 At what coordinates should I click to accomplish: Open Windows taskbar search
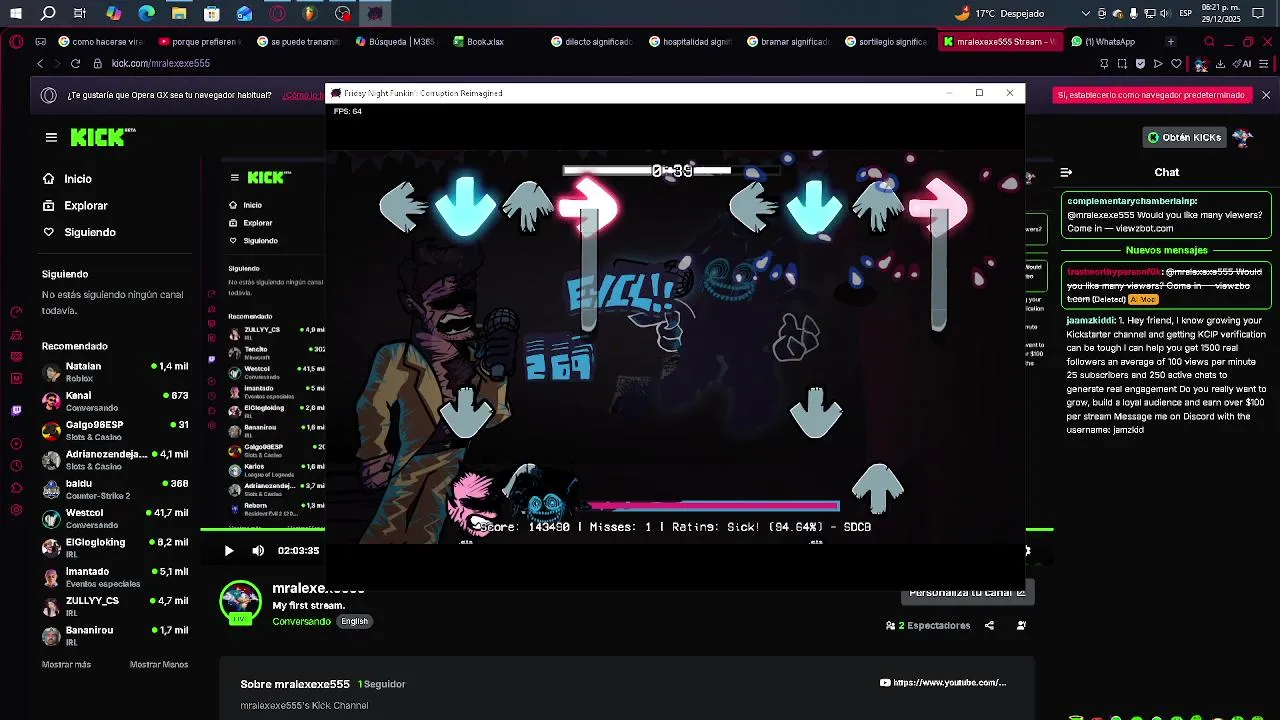tap(48, 14)
